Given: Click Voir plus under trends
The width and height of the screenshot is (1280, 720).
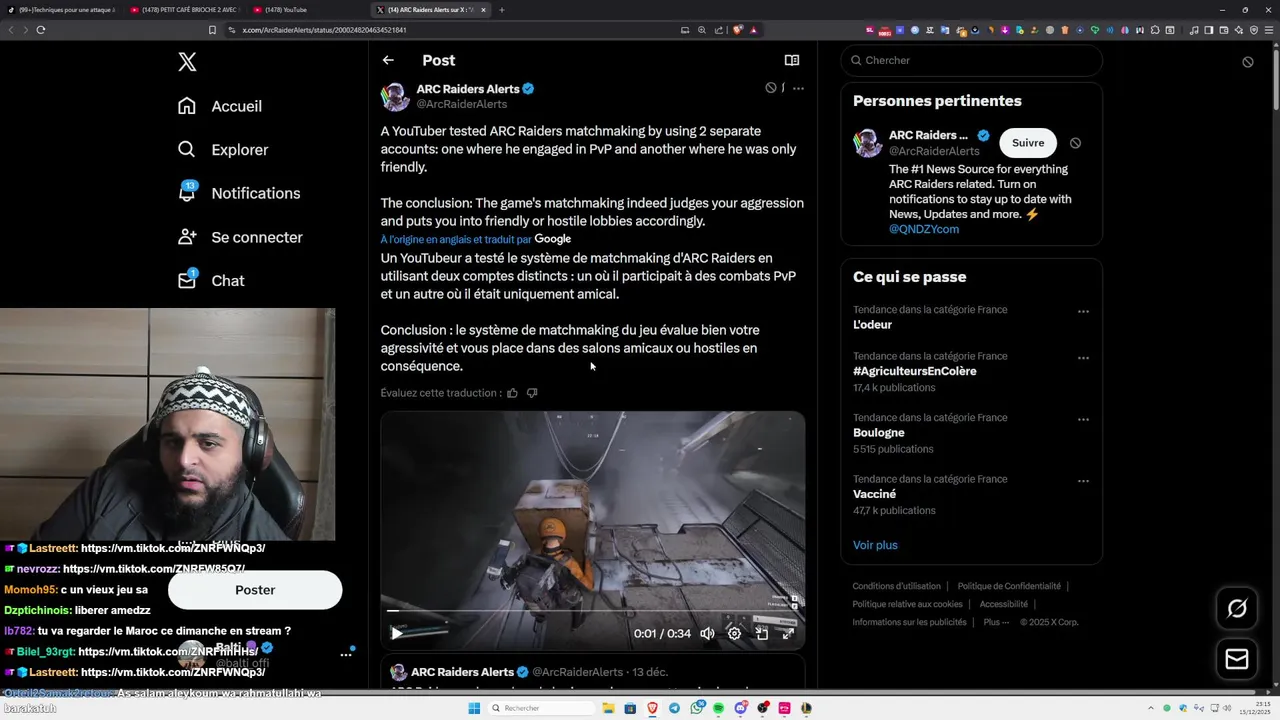Looking at the screenshot, I should tap(875, 545).
